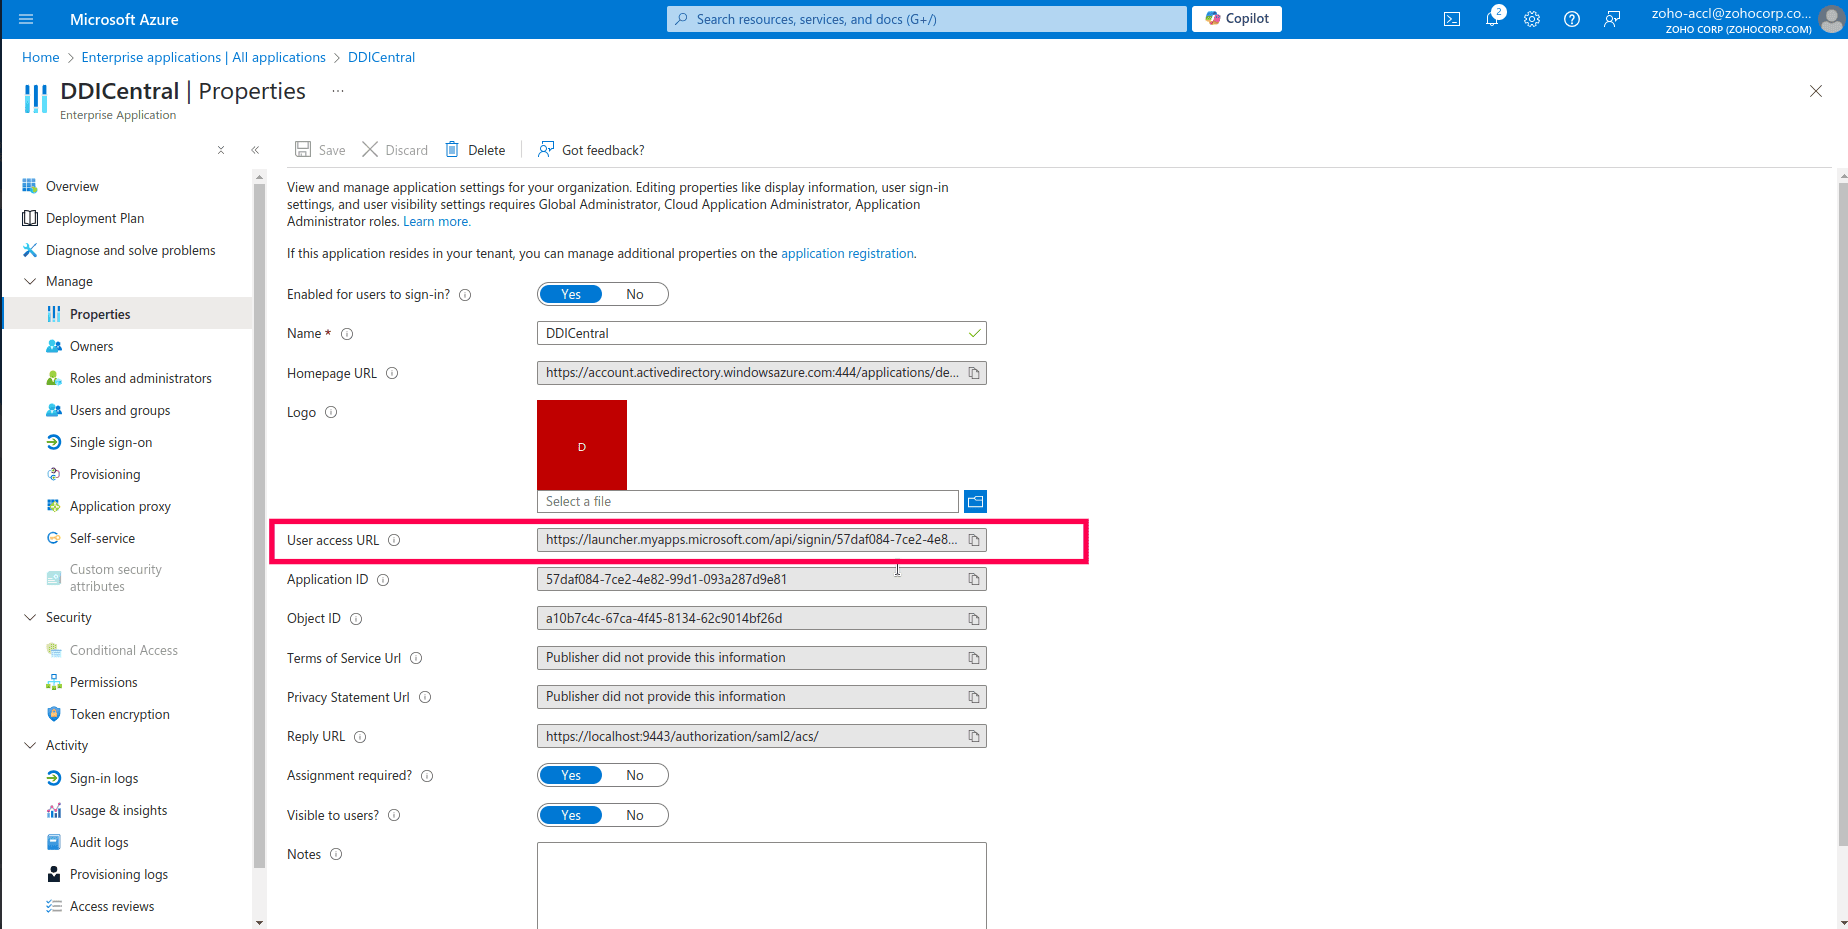This screenshot has width=1848, height=929.
Task: Click the Select a file field
Action: click(x=748, y=502)
